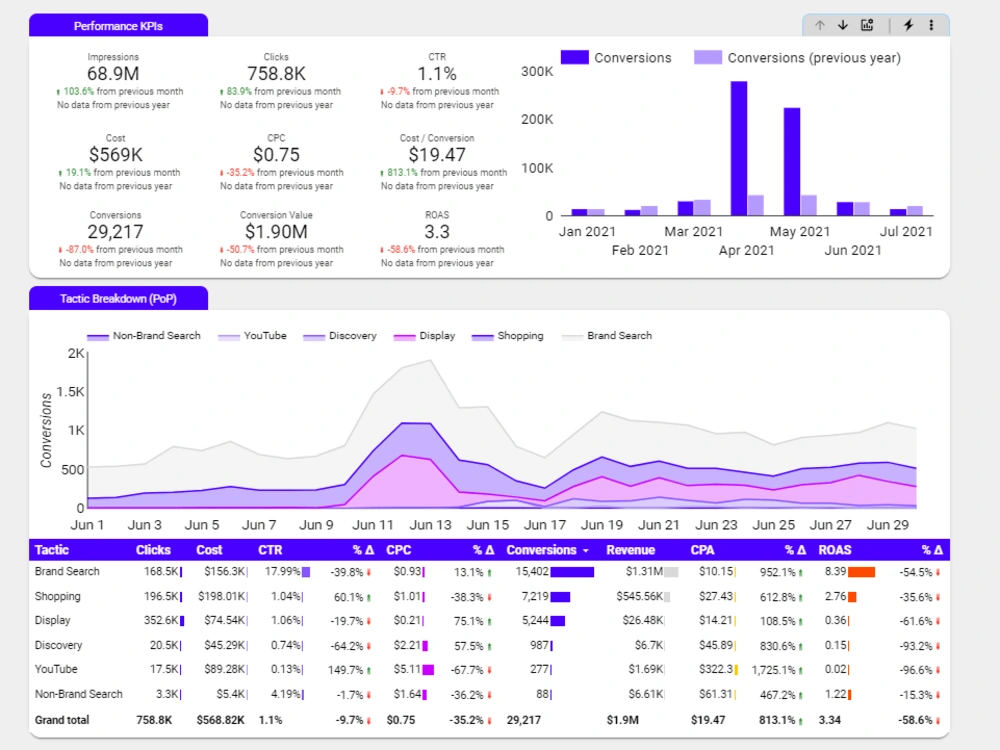Sort the table by the Cost column
Screen dimensions: 1000x750
(x=207, y=549)
